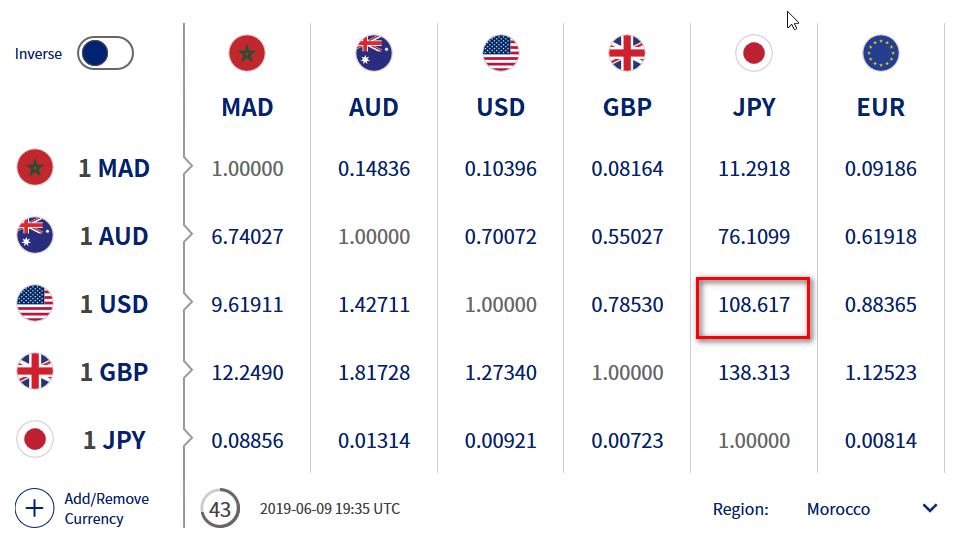Click the Morocco flag in column header
This screenshot has width=953, height=544.
247,53
